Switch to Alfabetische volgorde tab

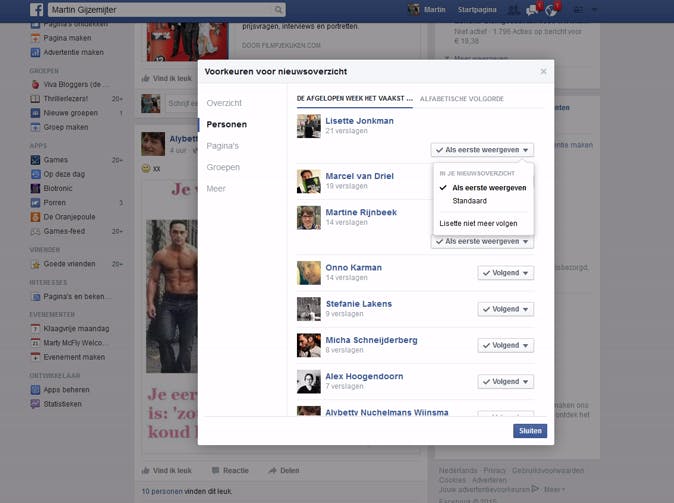point(462,98)
